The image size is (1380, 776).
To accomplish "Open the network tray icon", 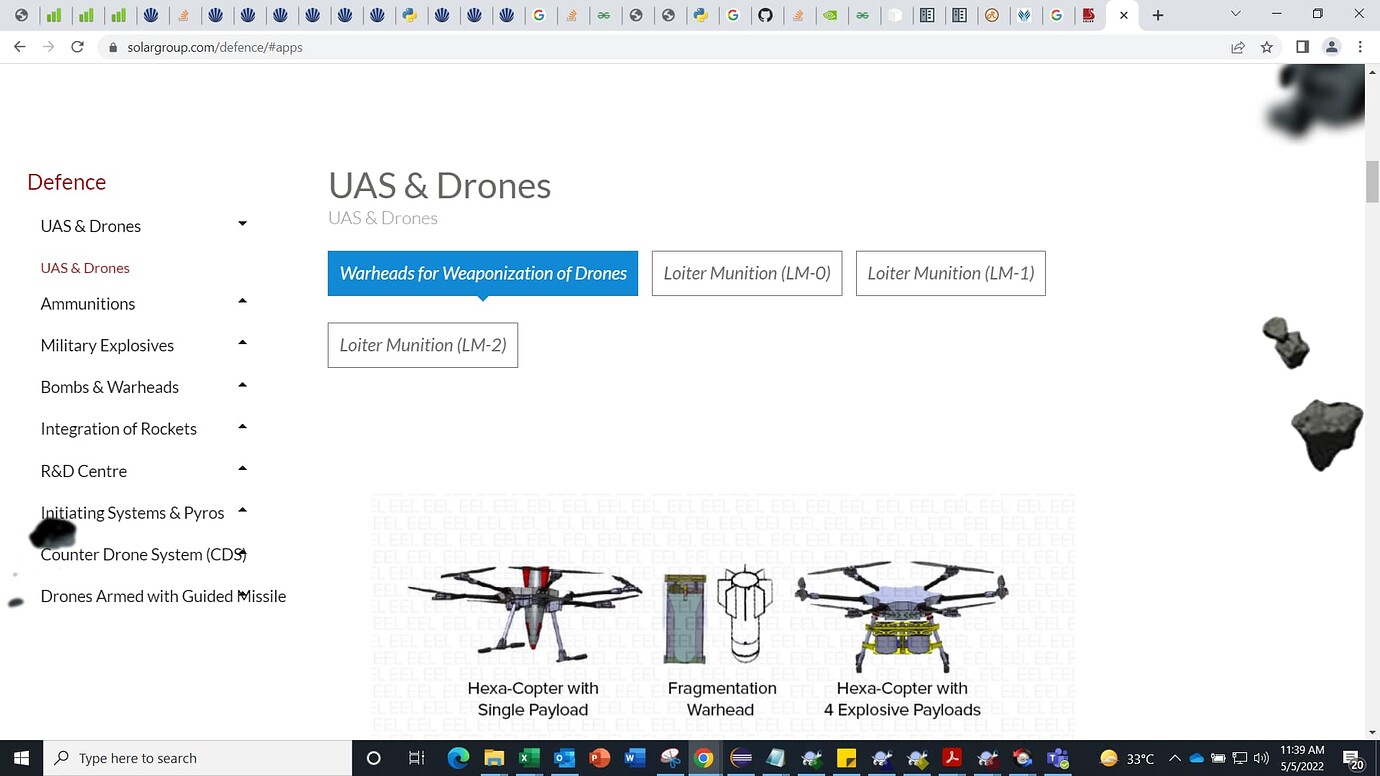I will pyautogui.click(x=1240, y=758).
